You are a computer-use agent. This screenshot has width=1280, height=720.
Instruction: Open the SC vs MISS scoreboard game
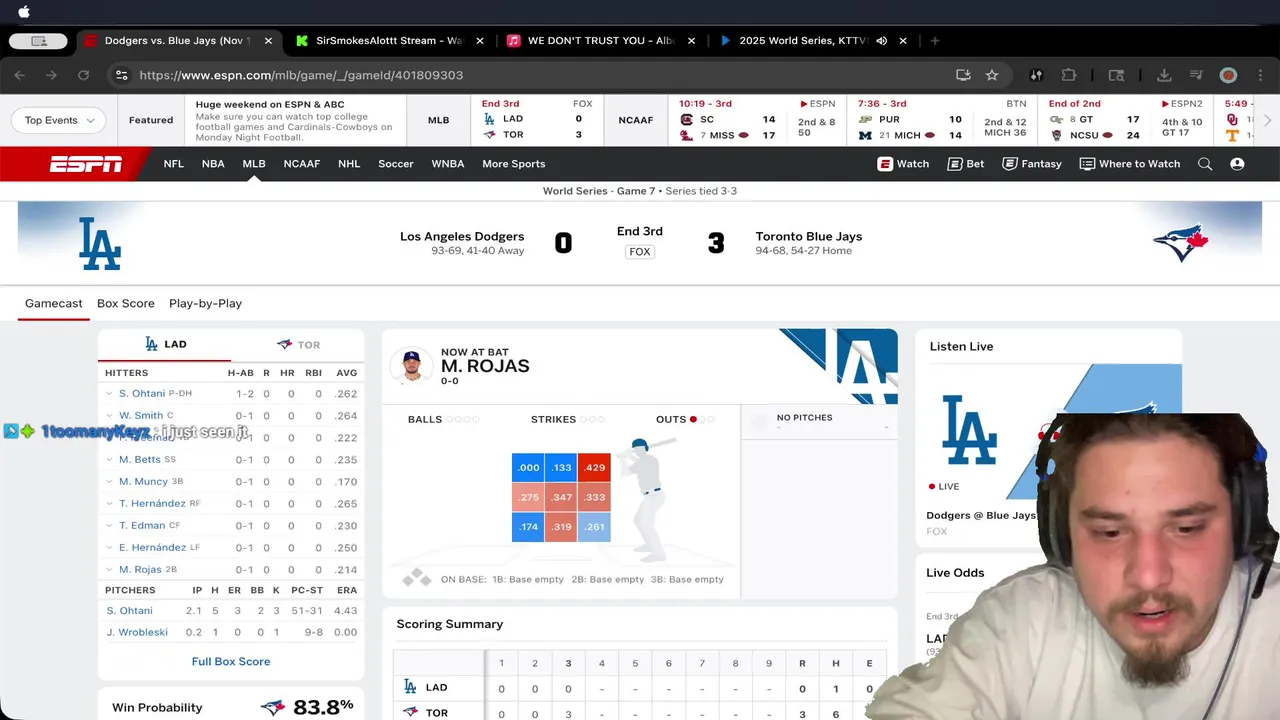coord(757,120)
